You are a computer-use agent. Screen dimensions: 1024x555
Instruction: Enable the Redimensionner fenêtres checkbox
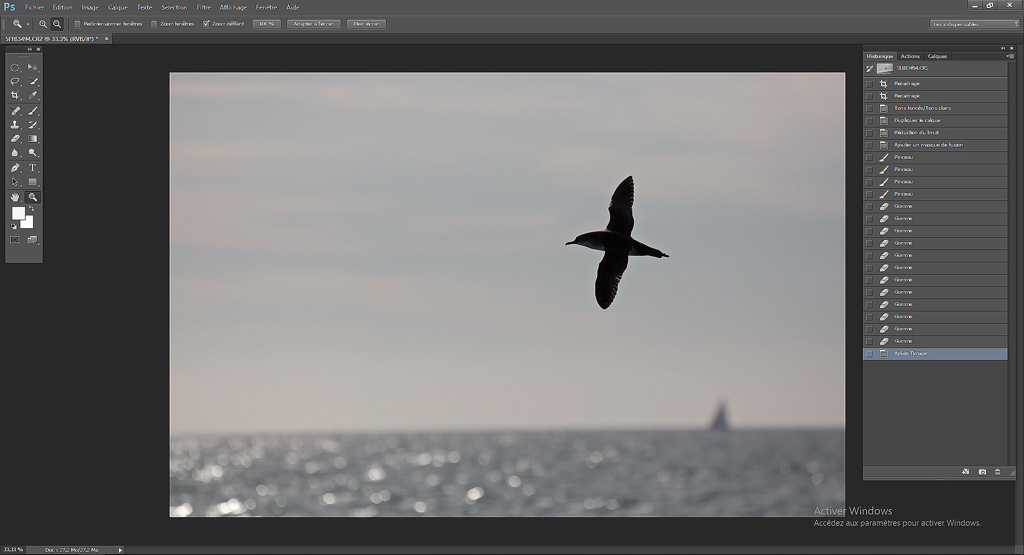(x=78, y=23)
